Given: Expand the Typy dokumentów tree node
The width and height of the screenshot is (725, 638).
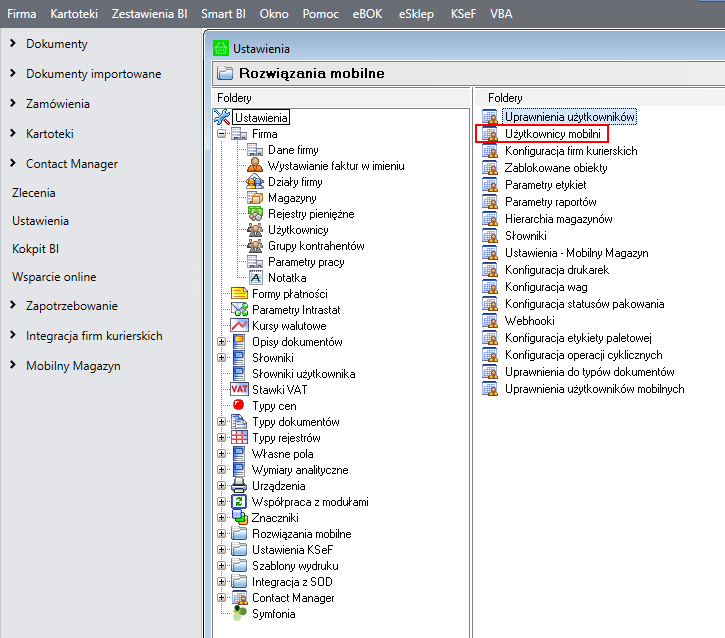Looking at the screenshot, I should coord(222,422).
